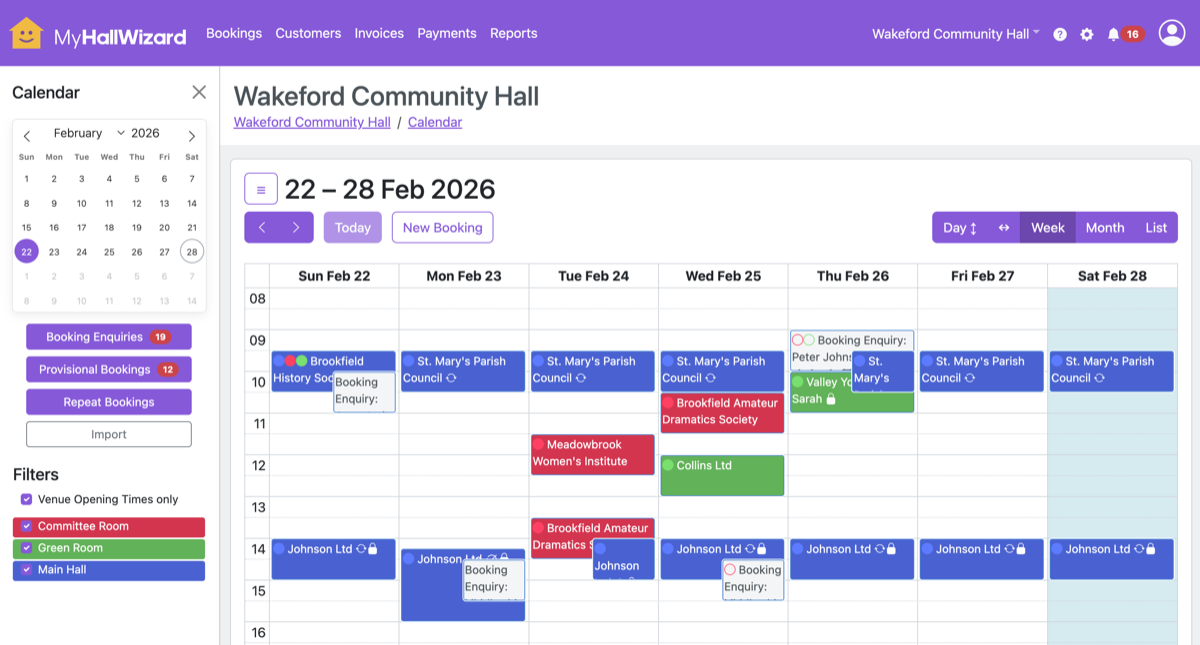
Task: View notifications via the bell icon
Action: 1113,33
